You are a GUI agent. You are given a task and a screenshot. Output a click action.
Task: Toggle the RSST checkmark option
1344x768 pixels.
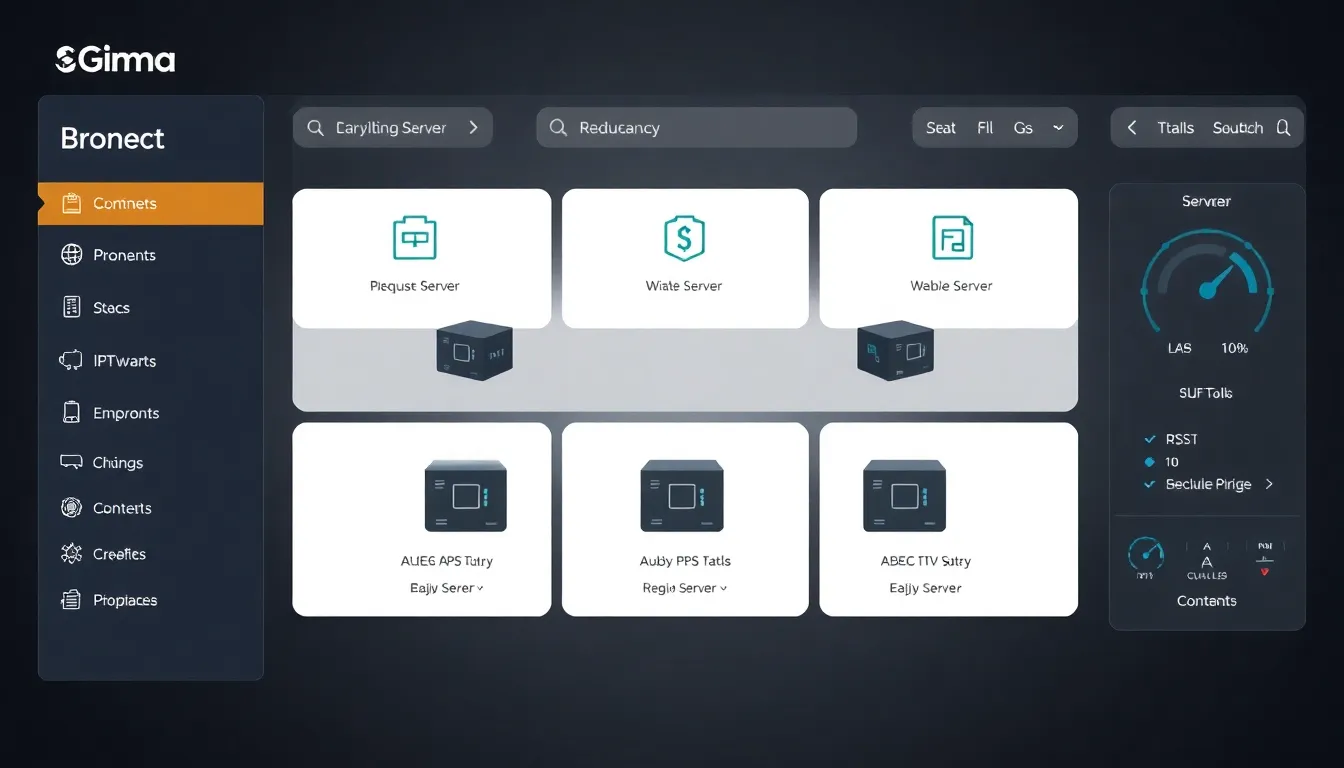pyautogui.click(x=1150, y=439)
